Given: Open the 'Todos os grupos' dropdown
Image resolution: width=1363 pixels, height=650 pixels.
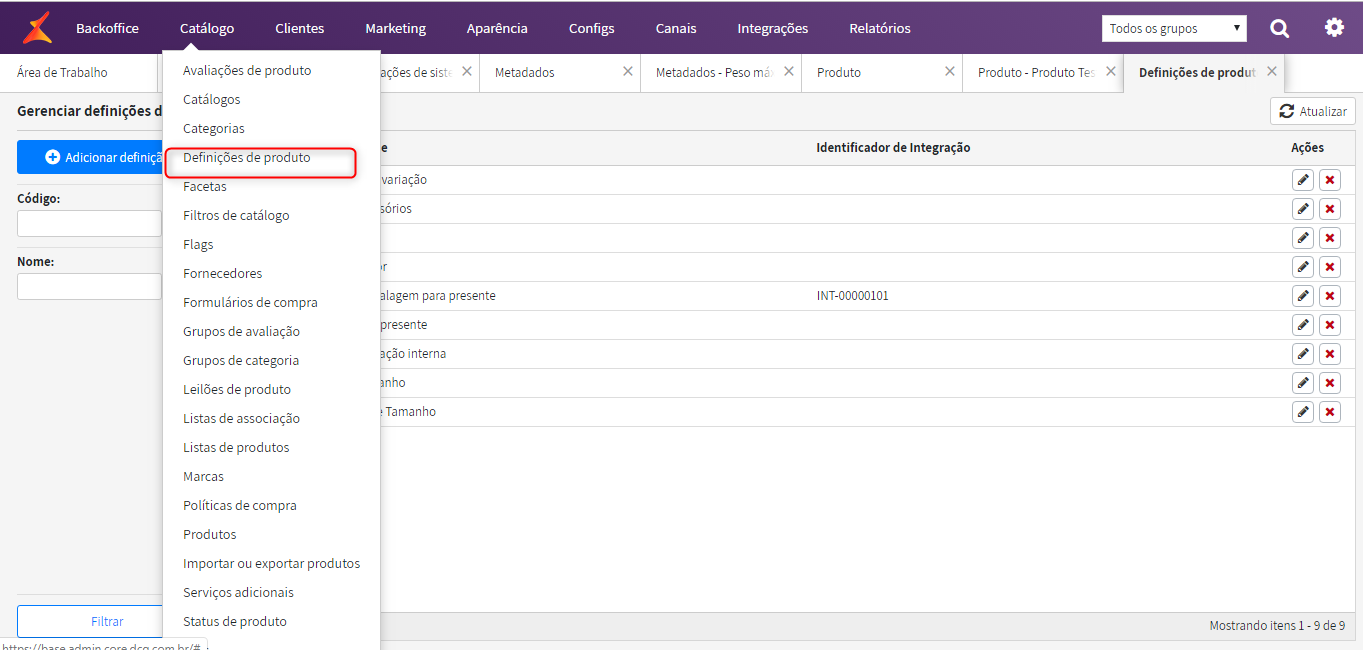Looking at the screenshot, I should point(1174,29).
